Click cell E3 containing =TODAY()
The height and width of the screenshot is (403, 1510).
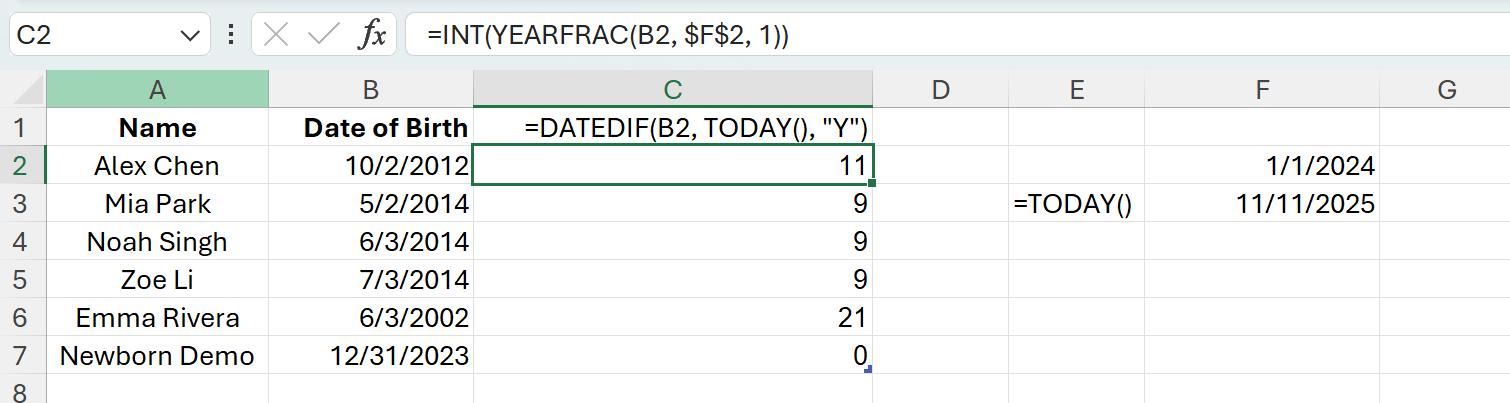point(1074,204)
